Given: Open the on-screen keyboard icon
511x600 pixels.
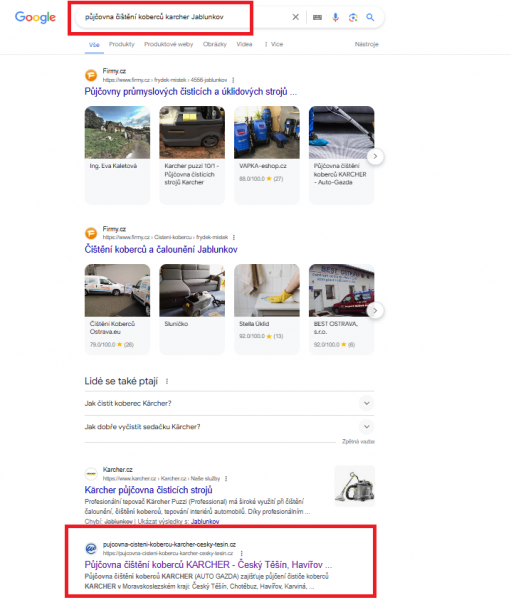Looking at the screenshot, I should coord(317,17).
